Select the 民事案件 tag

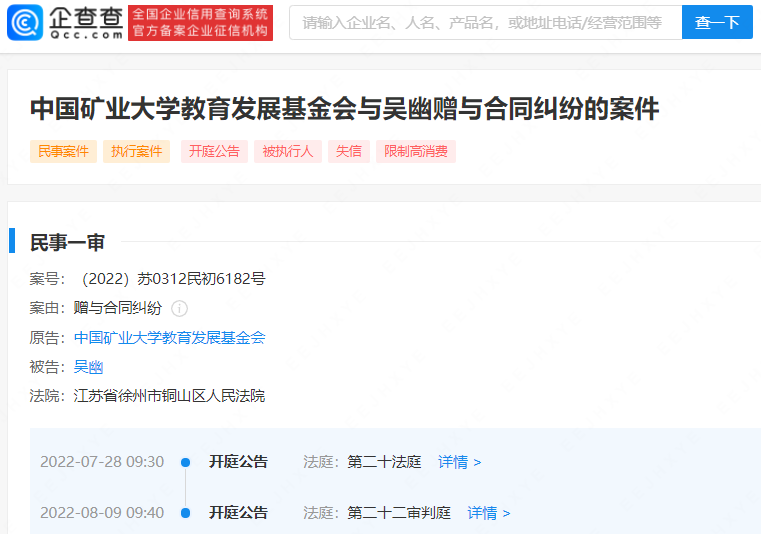point(64,151)
